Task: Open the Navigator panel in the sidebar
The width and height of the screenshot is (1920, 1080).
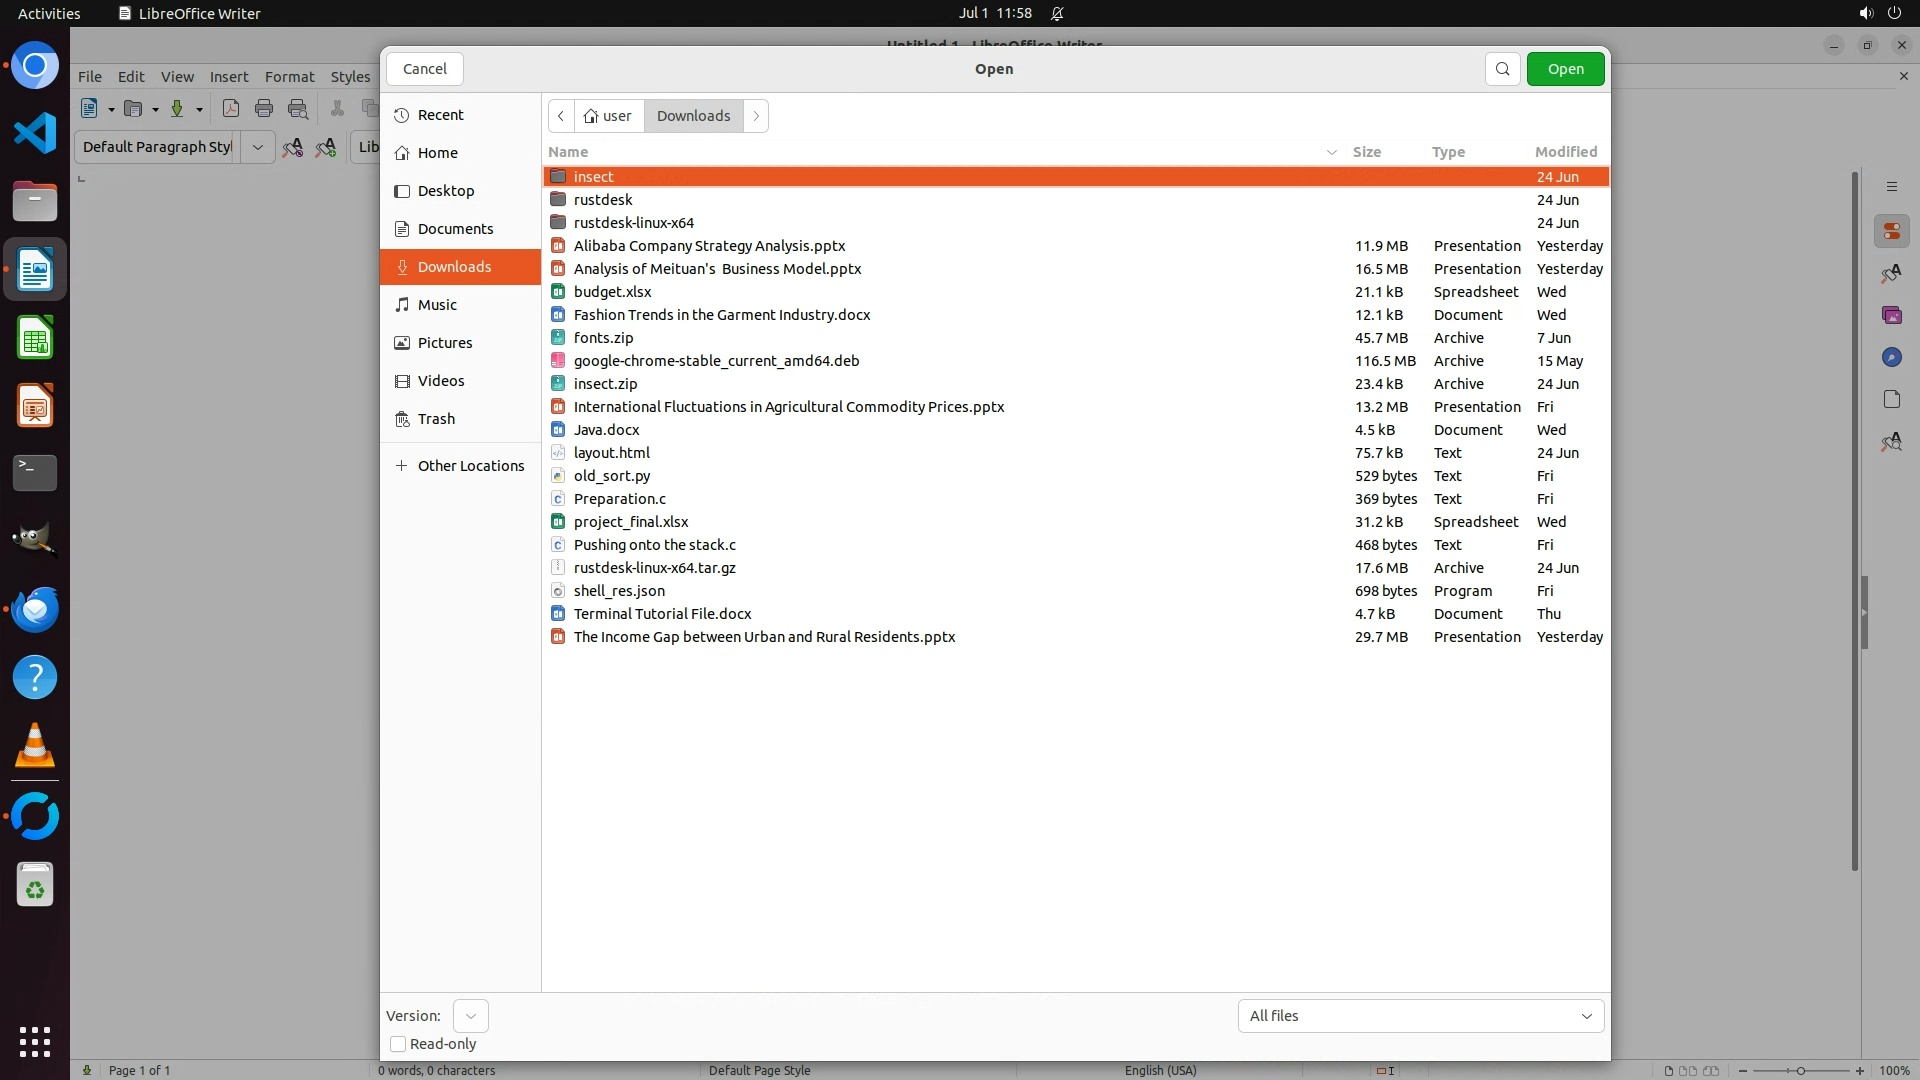Action: 1891,357
